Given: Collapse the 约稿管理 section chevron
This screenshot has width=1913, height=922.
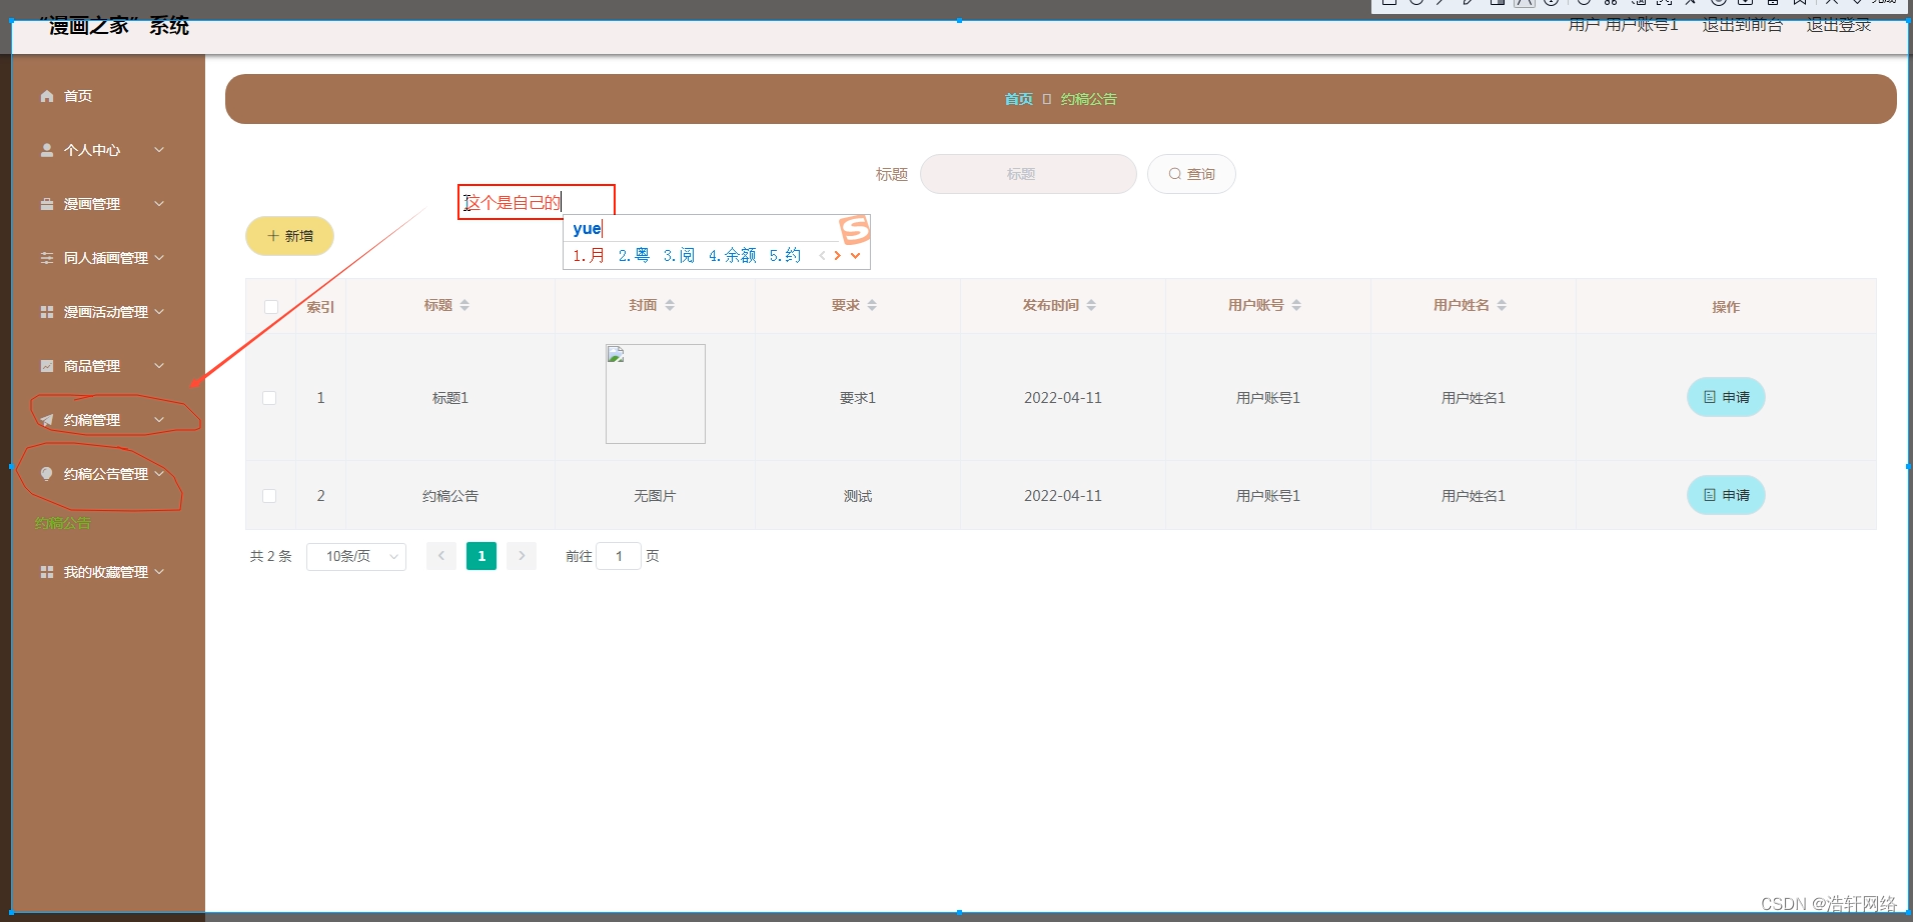Looking at the screenshot, I should [x=158, y=419].
